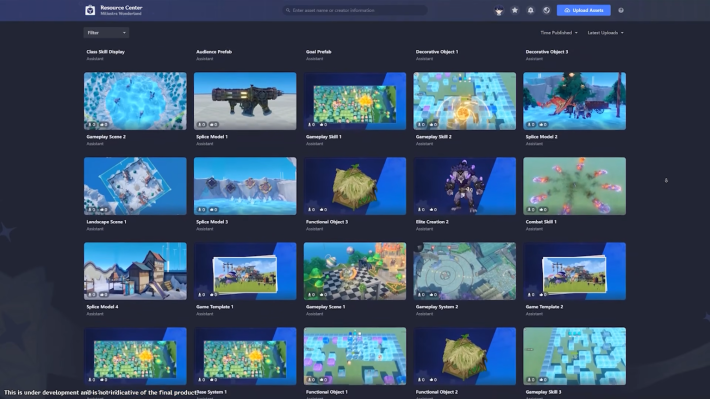The width and height of the screenshot is (710, 399).
Task: Click like icon on Gameplay System 2 thumbnail
Action: tap(432, 295)
